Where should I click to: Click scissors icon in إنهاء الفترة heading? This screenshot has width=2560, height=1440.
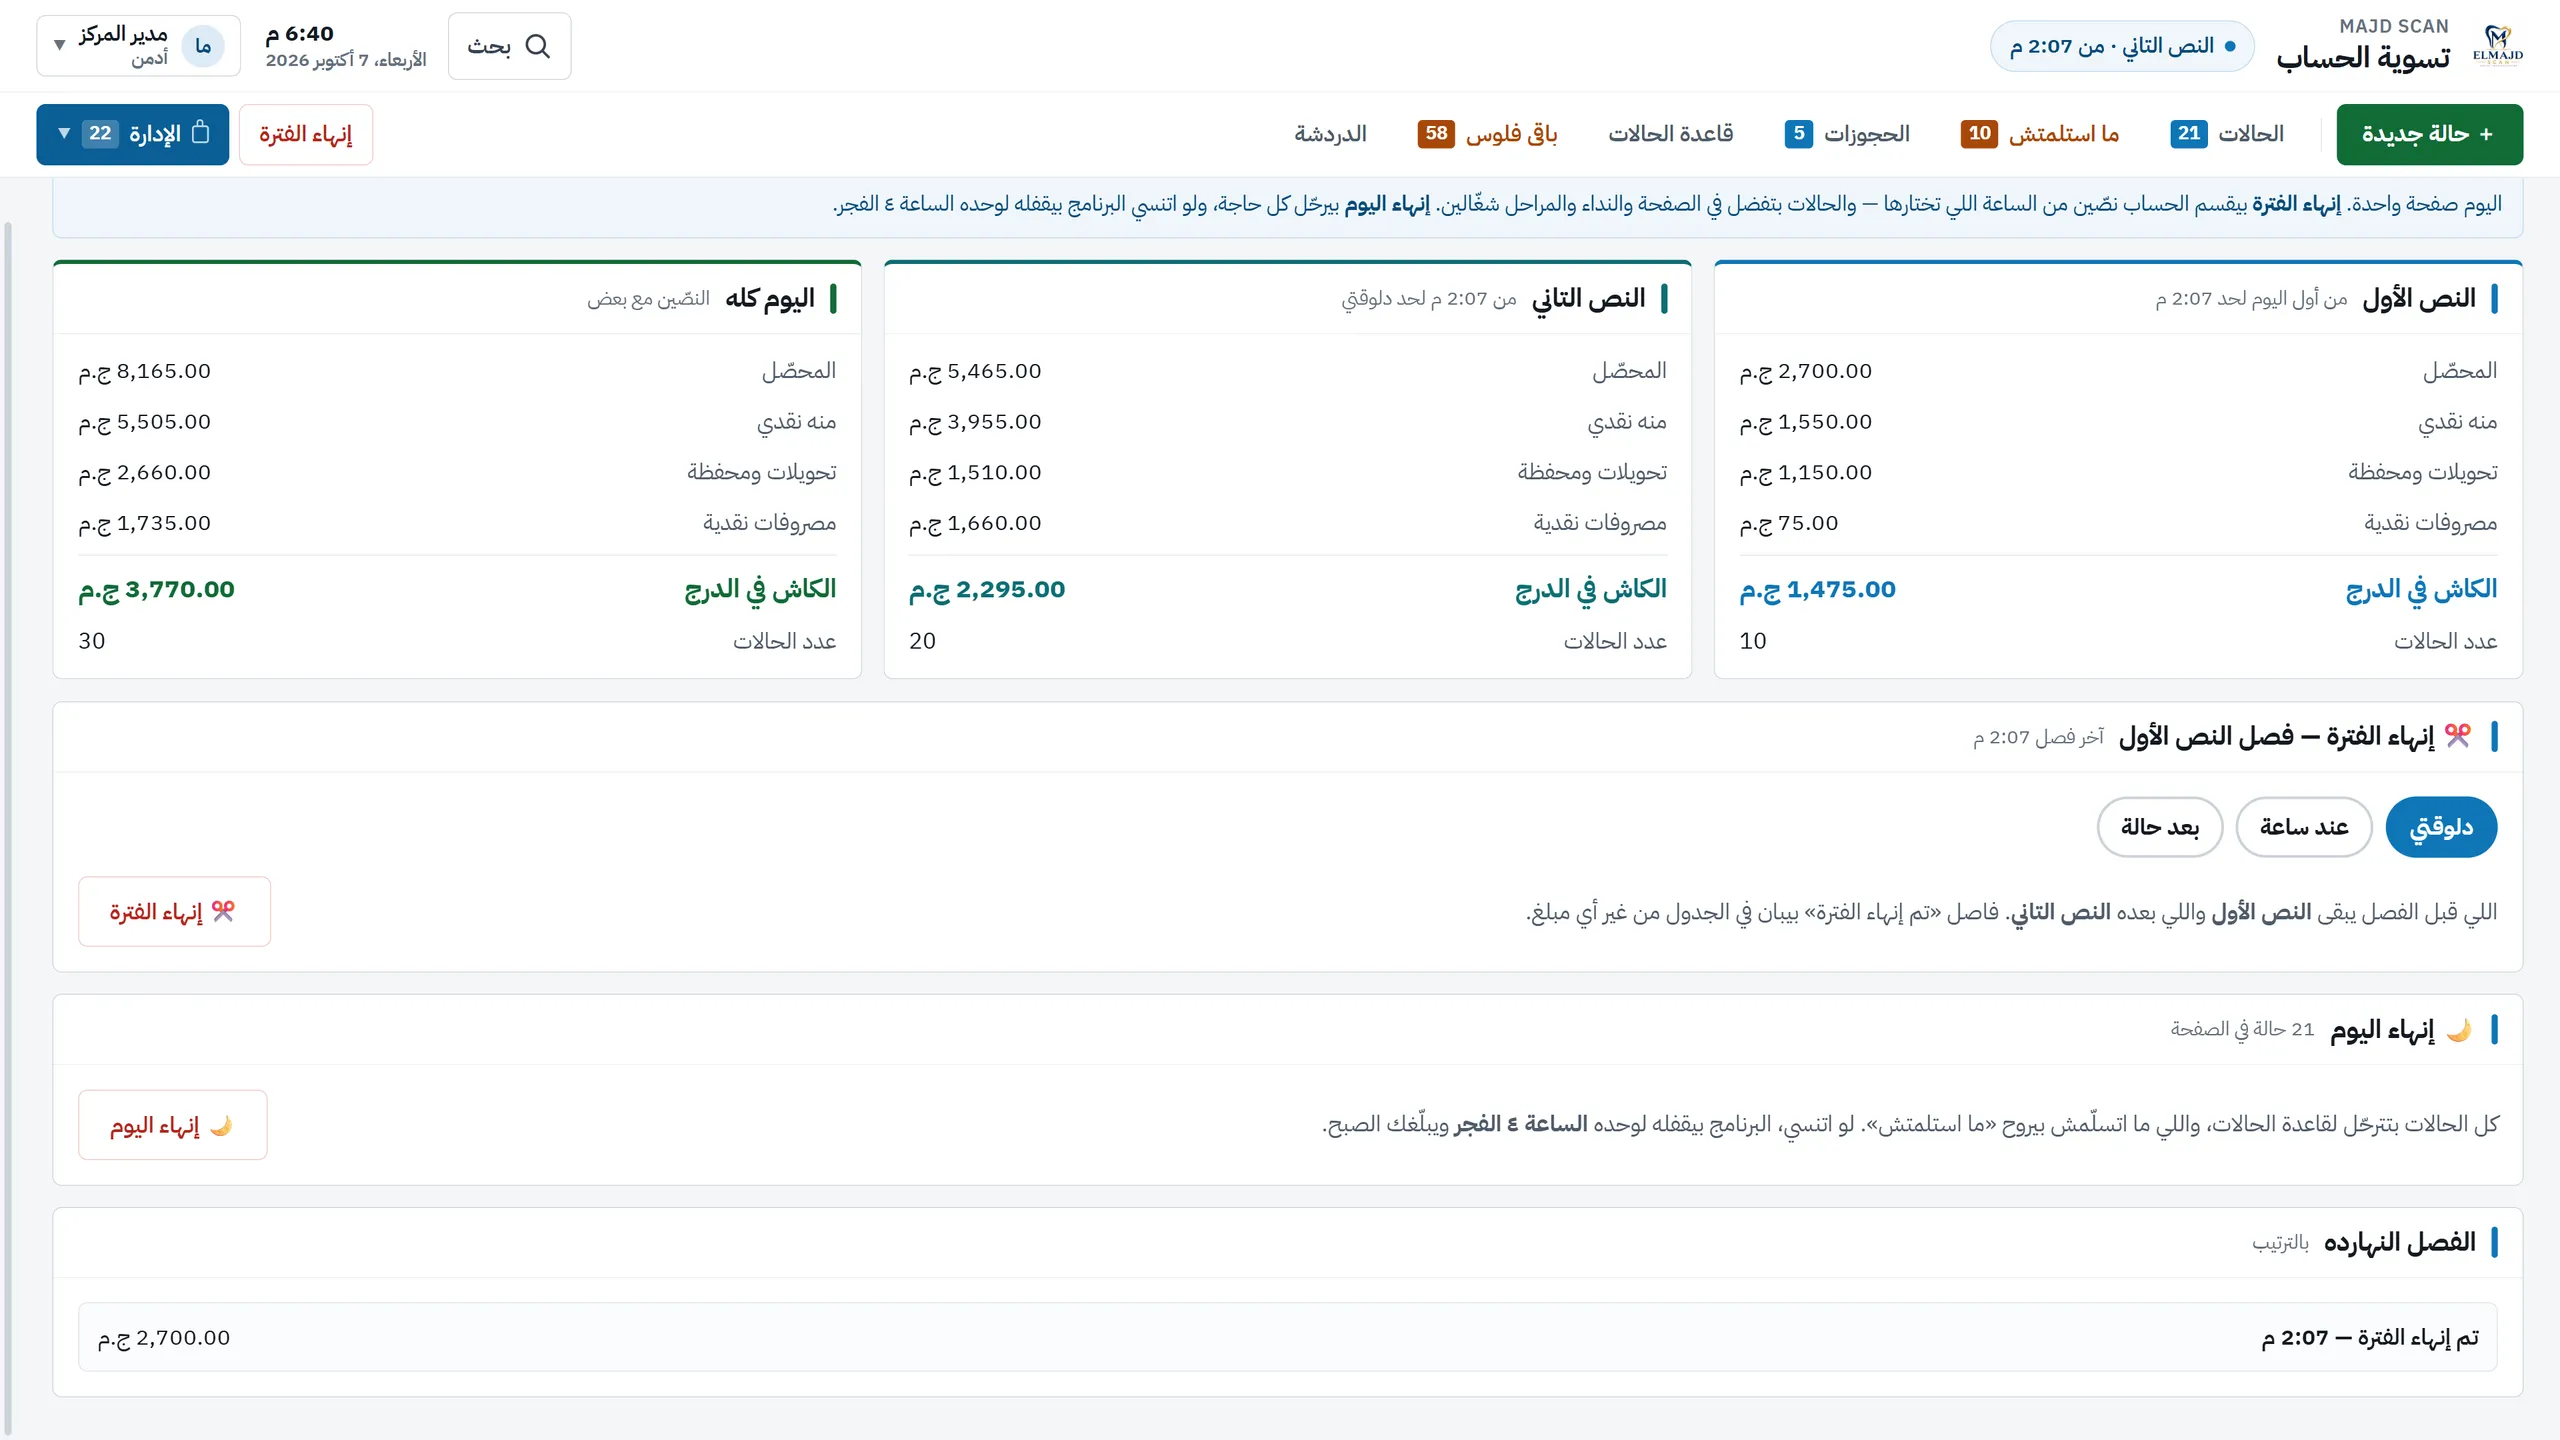point(2458,736)
